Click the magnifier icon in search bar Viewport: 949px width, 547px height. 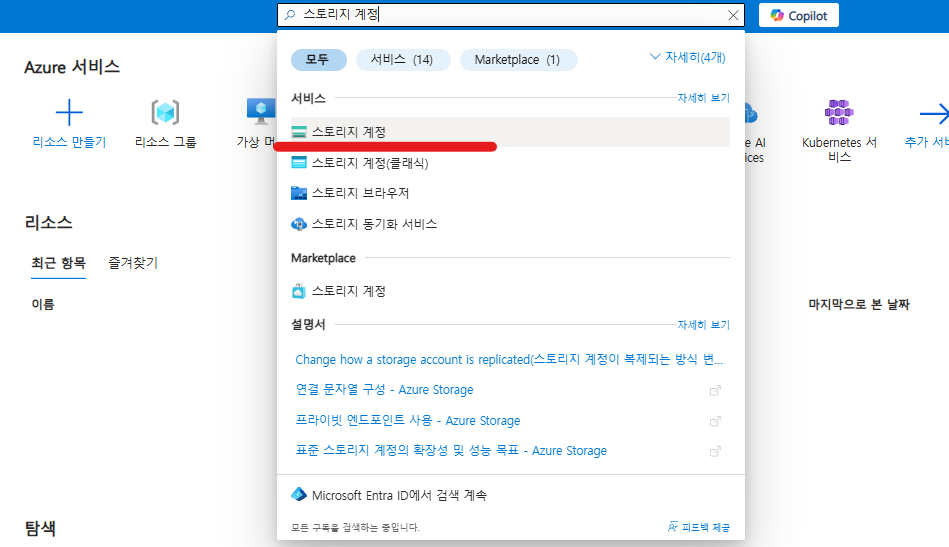click(290, 15)
